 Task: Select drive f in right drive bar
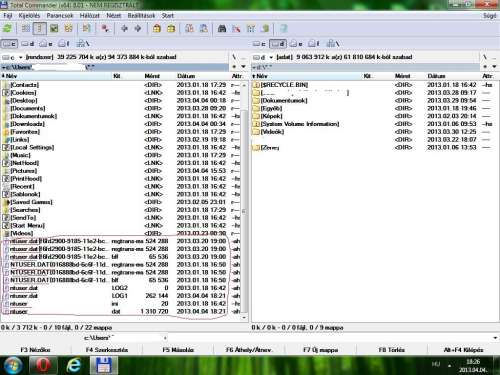(x=314, y=44)
